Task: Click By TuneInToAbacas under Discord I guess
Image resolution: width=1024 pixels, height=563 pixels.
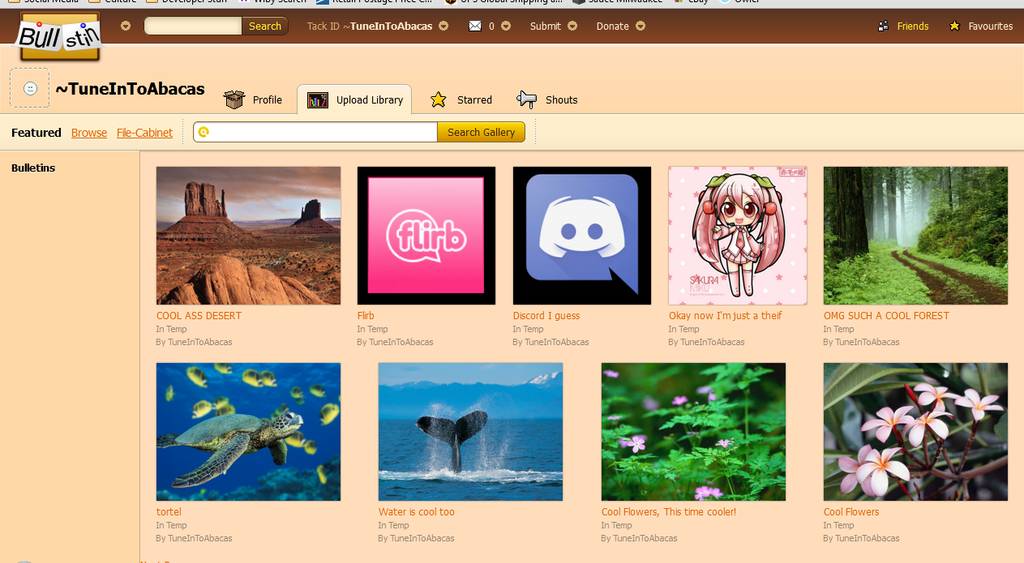Action: [x=551, y=342]
